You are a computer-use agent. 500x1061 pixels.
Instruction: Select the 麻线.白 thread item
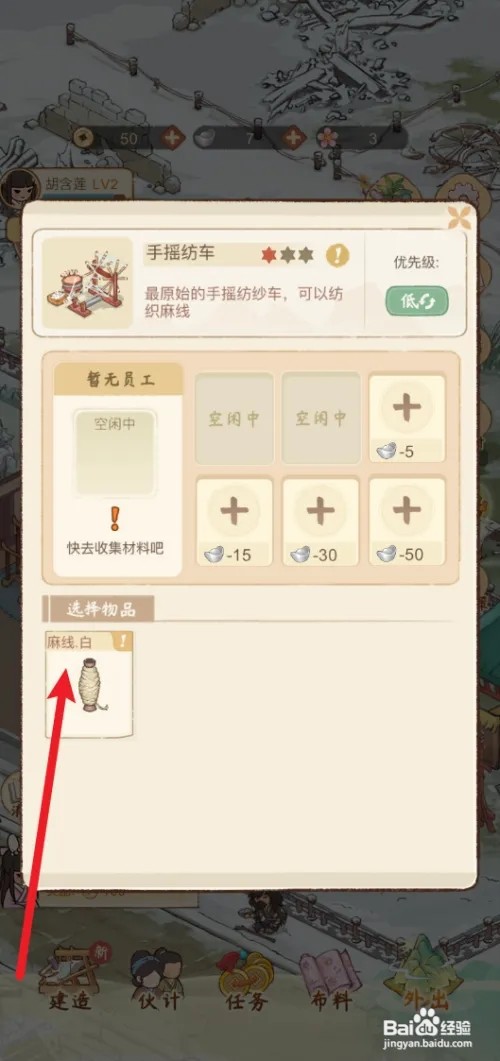[x=89, y=684]
